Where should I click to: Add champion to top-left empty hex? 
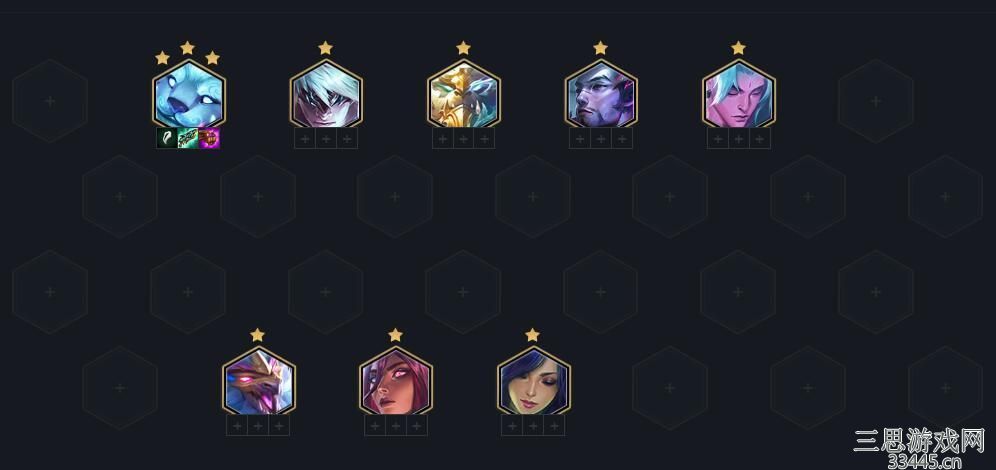point(50,101)
